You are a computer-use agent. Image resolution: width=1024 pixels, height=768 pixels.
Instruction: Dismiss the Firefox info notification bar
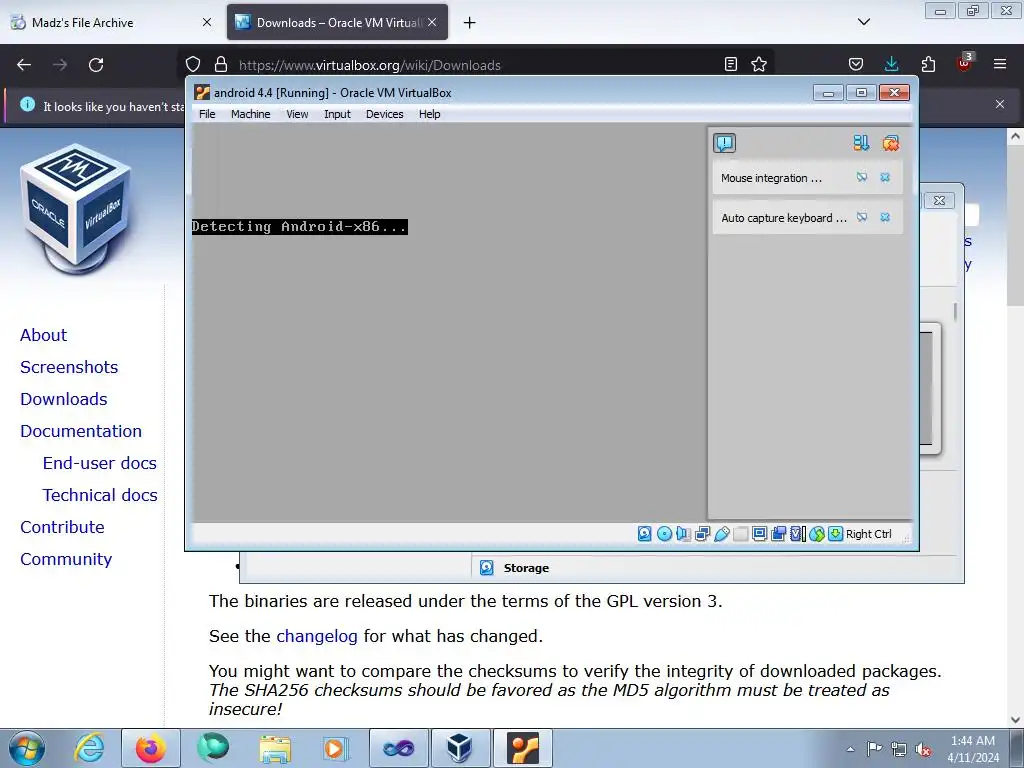[1000, 104]
